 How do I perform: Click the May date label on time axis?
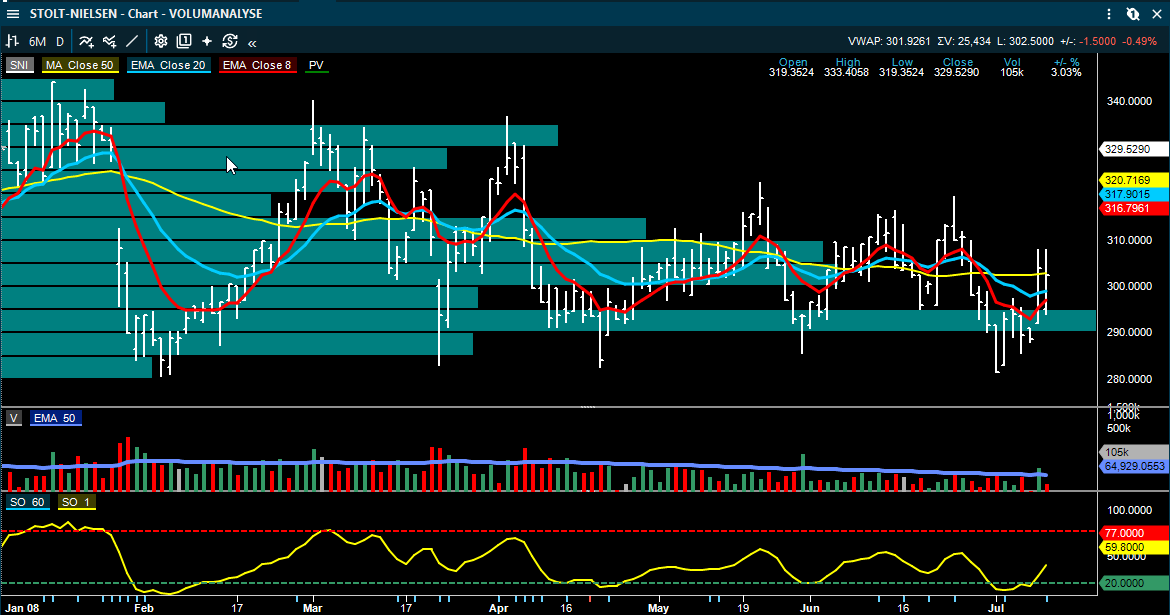click(x=659, y=608)
